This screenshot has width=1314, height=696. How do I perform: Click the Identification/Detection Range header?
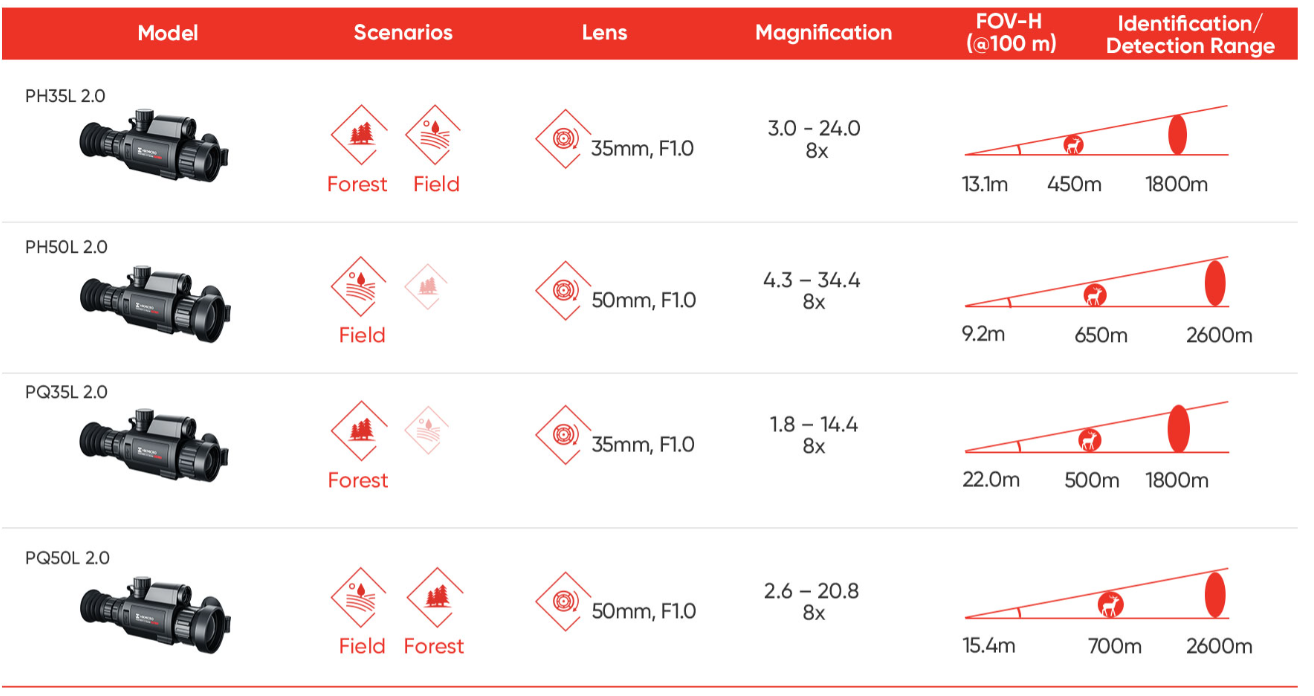coord(1190,35)
